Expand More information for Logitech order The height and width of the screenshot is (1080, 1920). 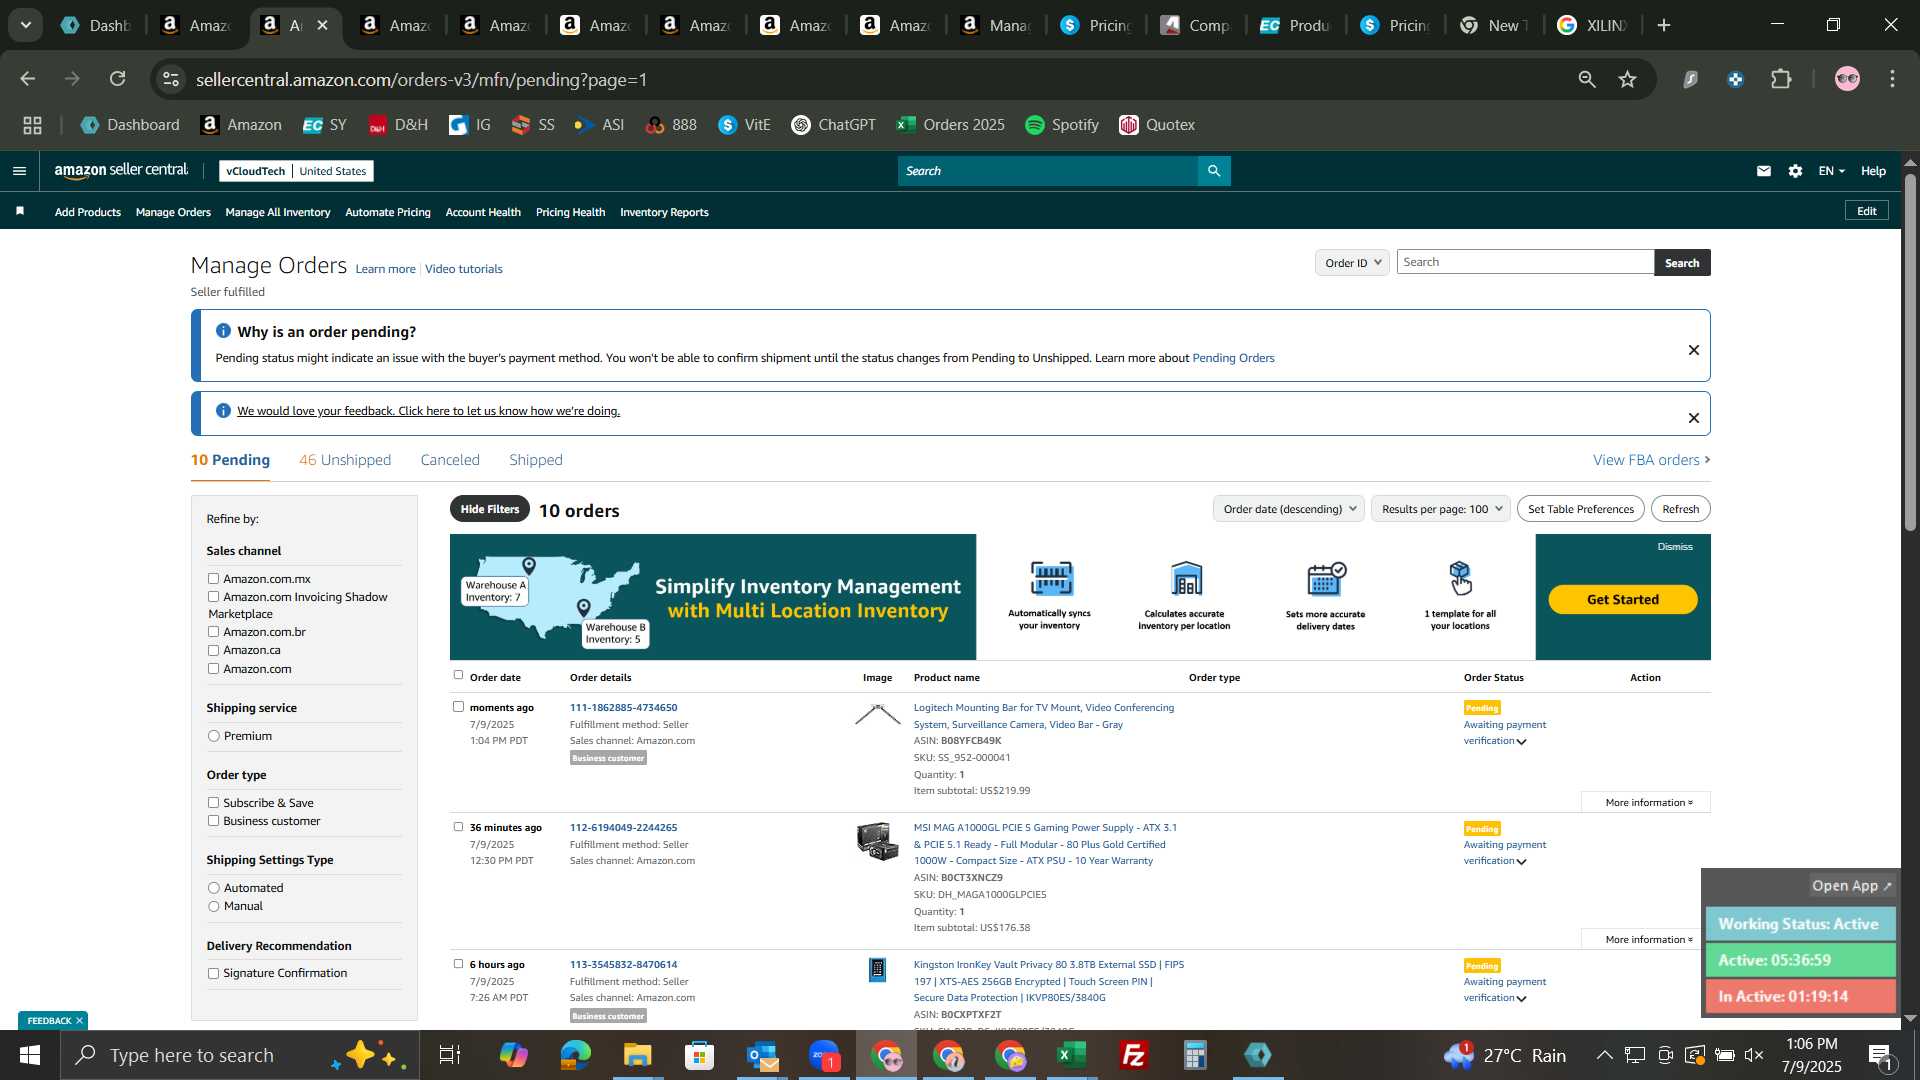click(x=1646, y=802)
